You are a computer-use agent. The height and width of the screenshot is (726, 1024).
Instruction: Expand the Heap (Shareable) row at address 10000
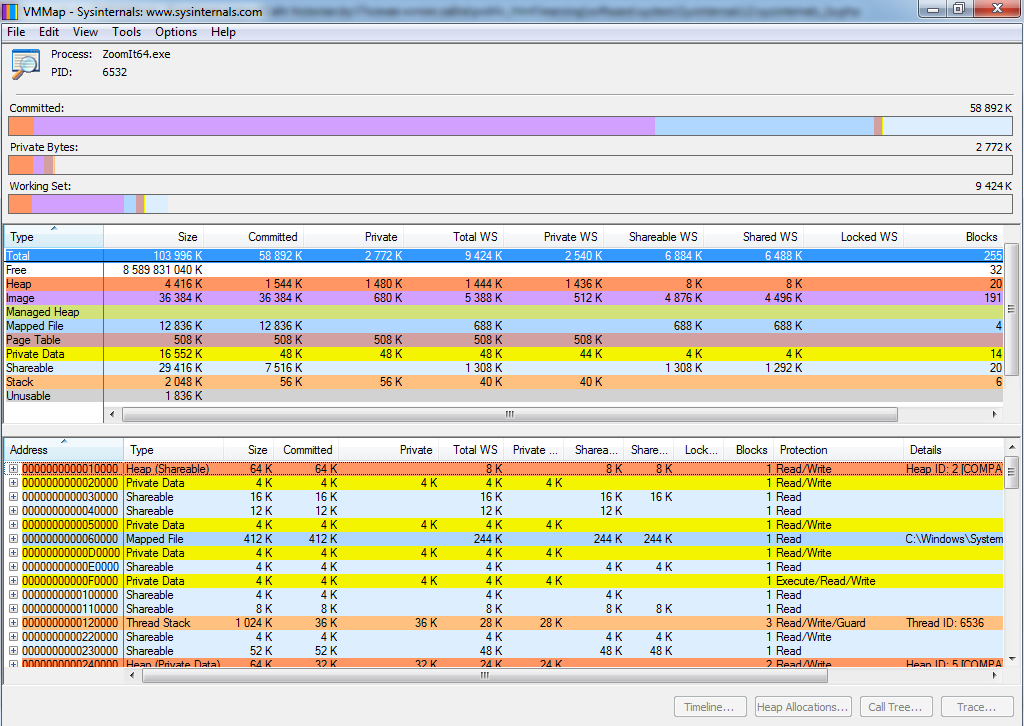pos(13,469)
